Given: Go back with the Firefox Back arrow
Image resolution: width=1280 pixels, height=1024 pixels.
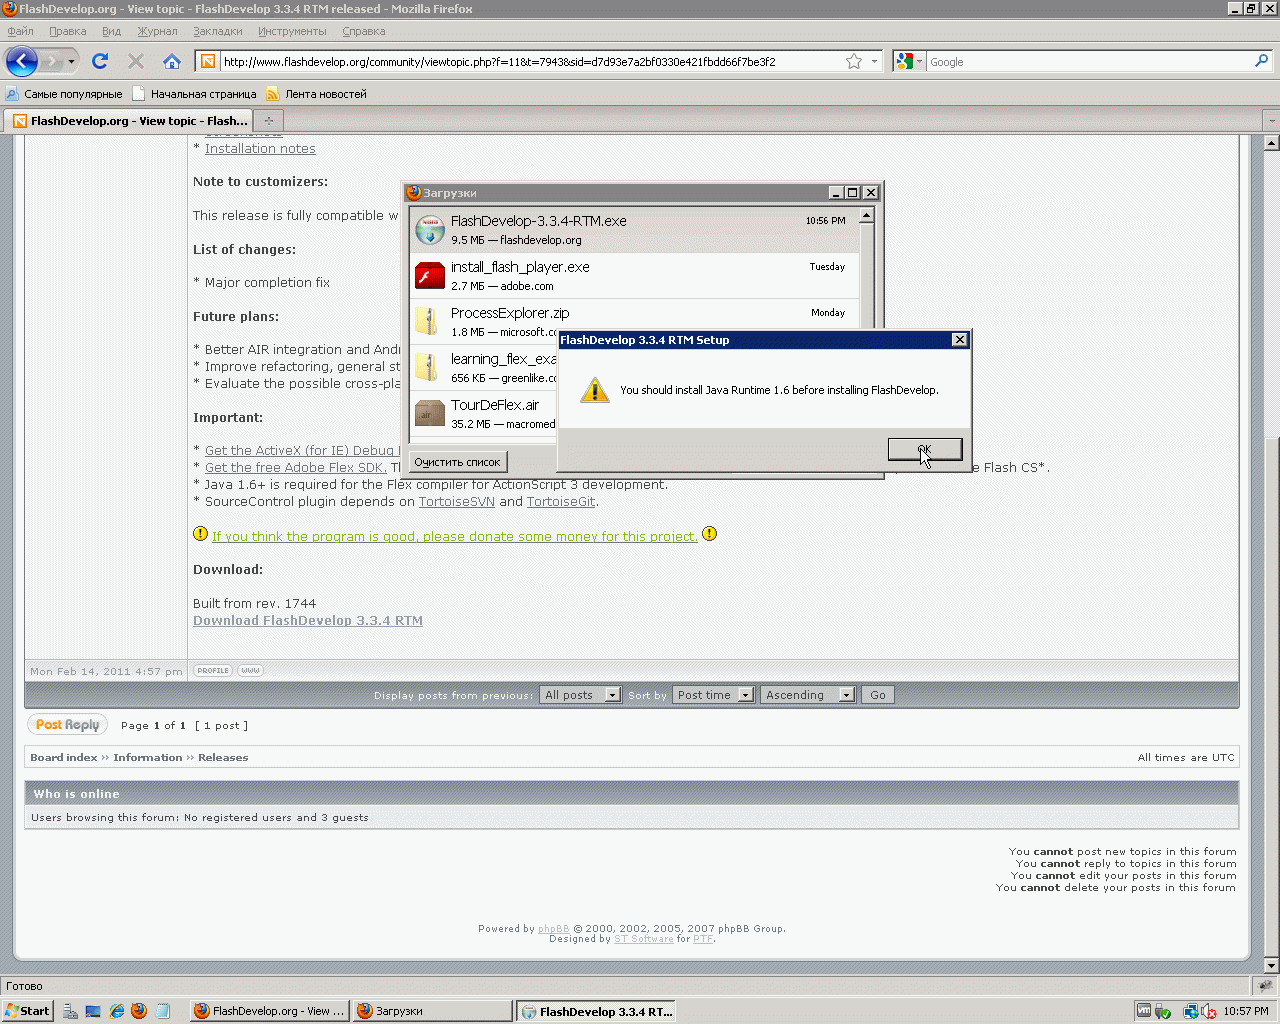Looking at the screenshot, I should 22,61.
